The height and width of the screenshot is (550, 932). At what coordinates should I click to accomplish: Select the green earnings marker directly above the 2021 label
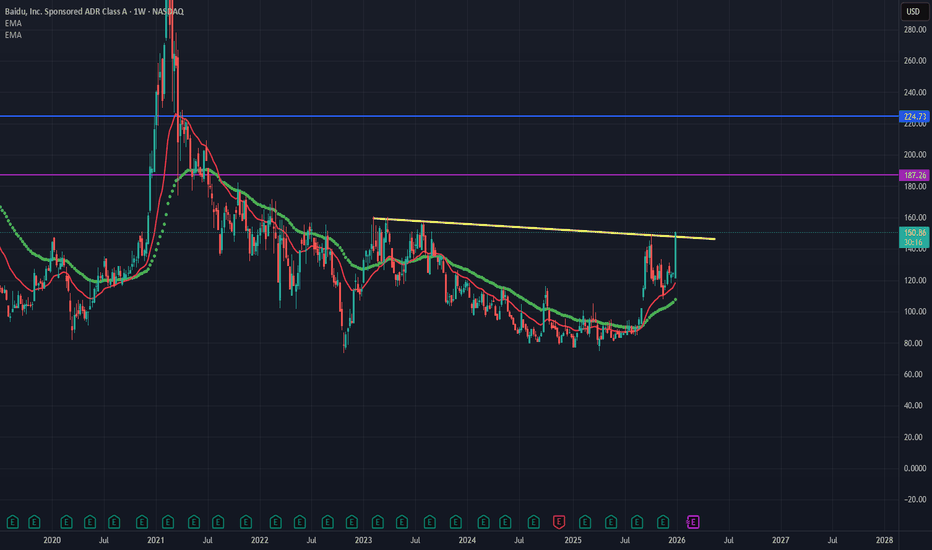point(168,522)
